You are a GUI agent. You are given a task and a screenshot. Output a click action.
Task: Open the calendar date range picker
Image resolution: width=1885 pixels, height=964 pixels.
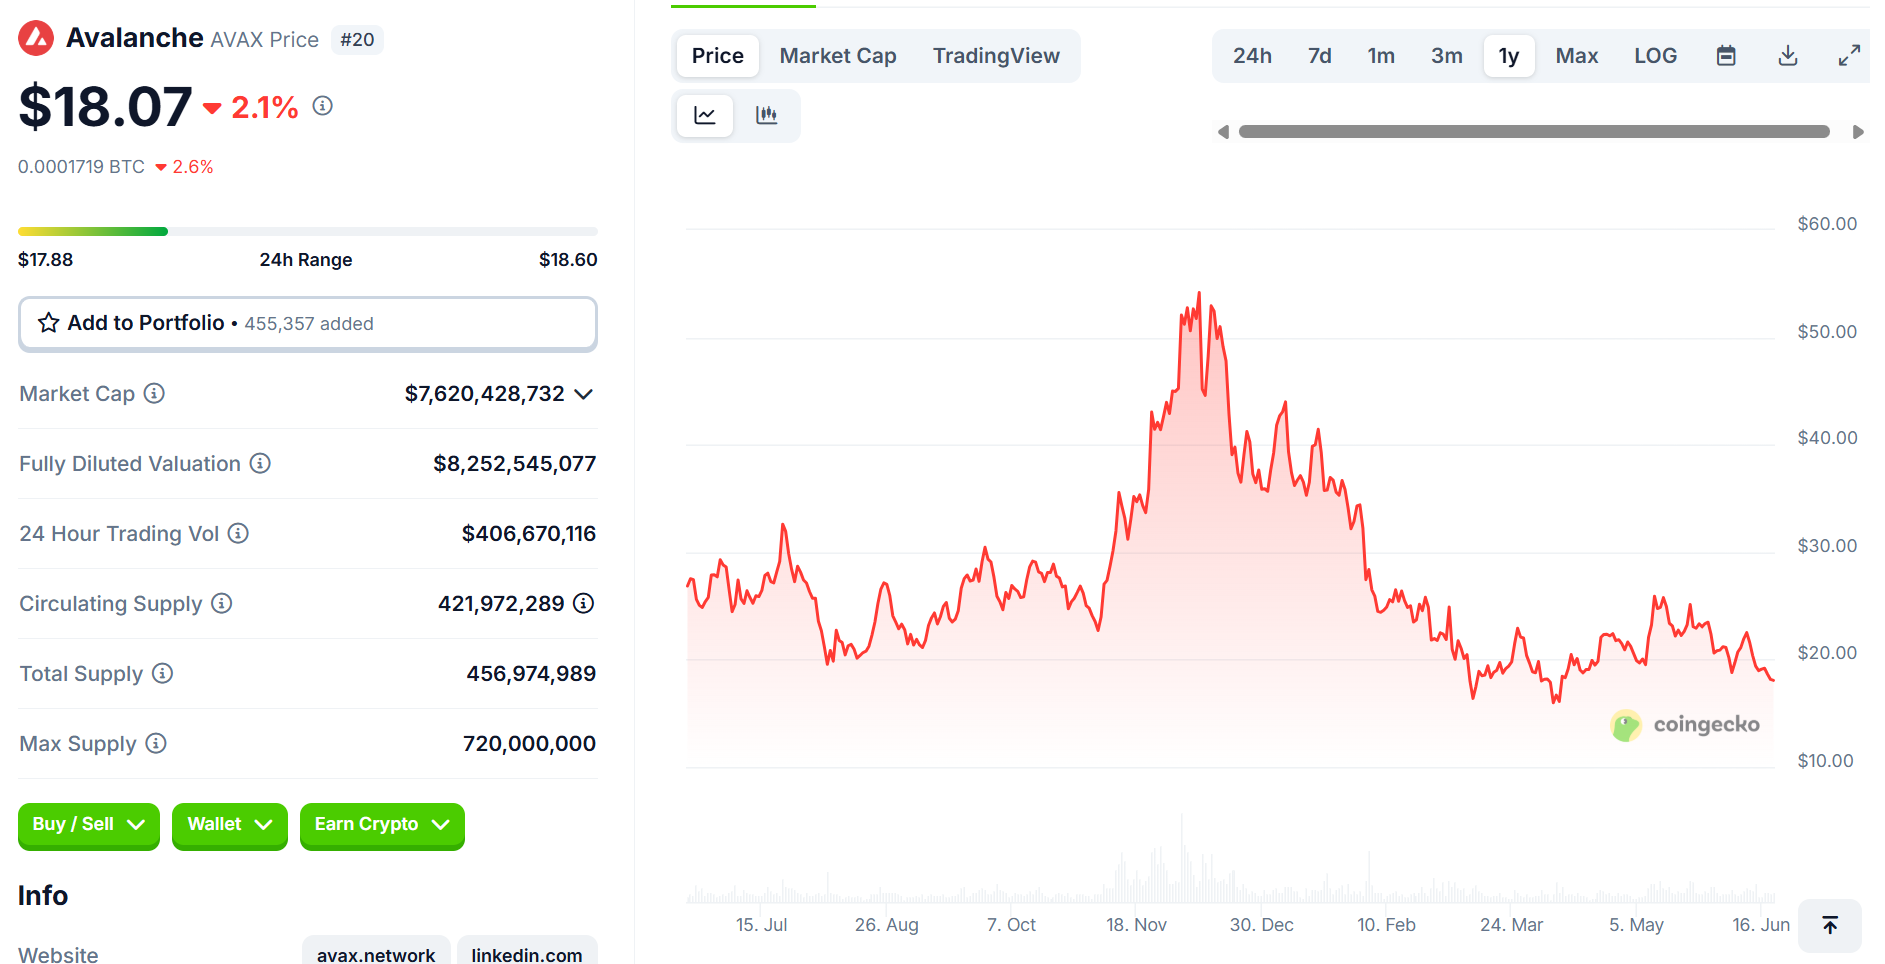1726,56
